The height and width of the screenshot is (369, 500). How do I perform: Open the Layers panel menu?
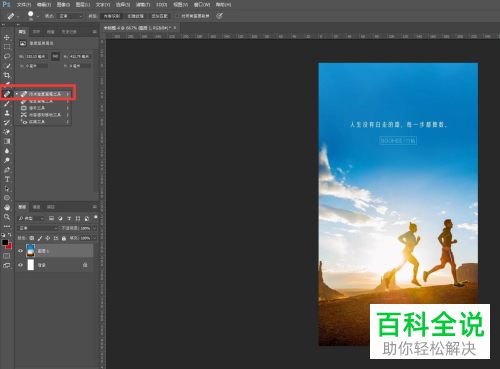point(94,207)
